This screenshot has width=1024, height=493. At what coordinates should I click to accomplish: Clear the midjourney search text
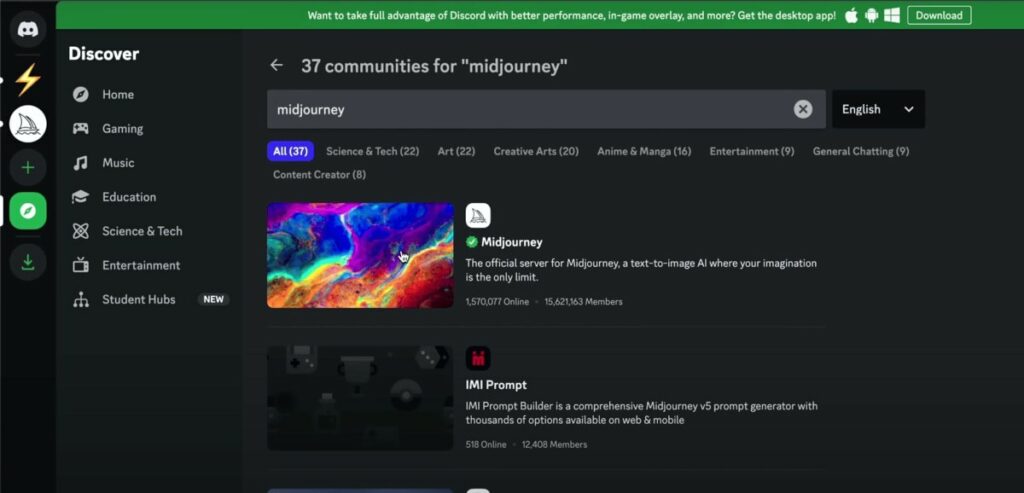tap(803, 109)
